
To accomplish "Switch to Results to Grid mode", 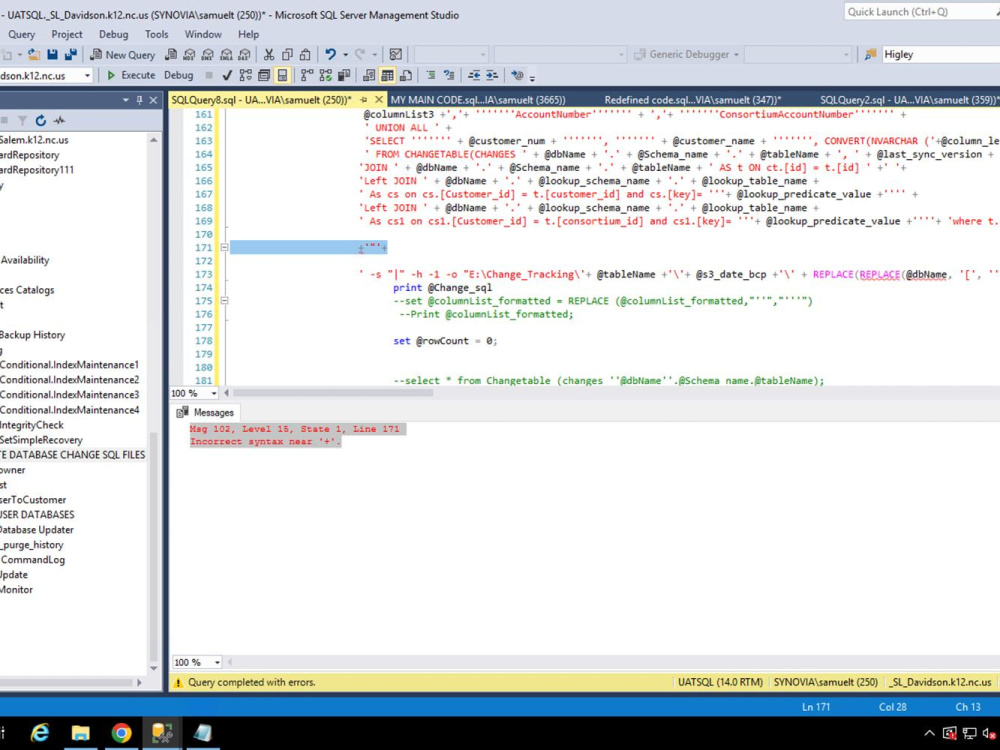I will click(387, 75).
